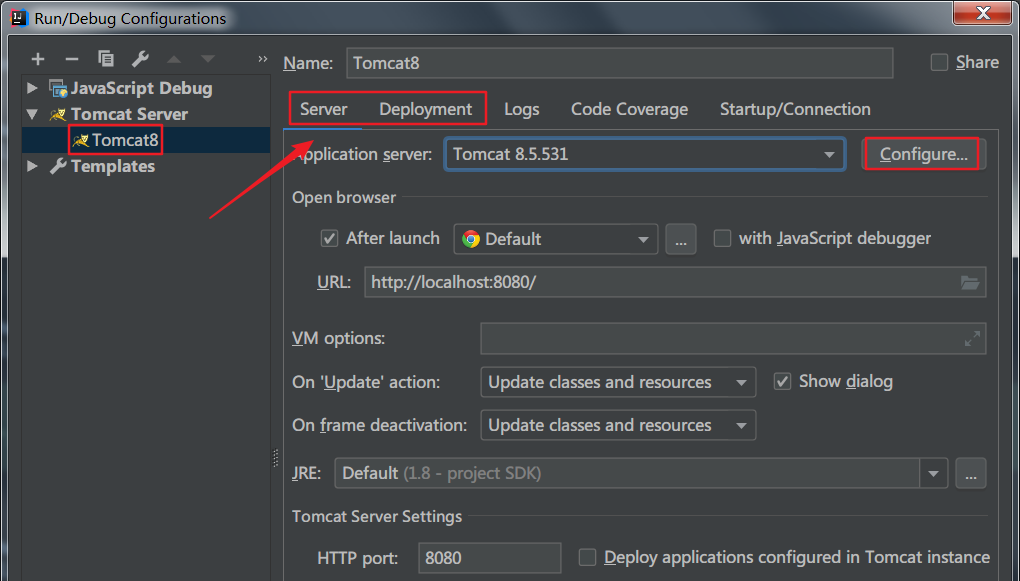Copy configuration icon in toolbar
The height and width of the screenshot is (581, 1020).
click(x=105, y=59)
